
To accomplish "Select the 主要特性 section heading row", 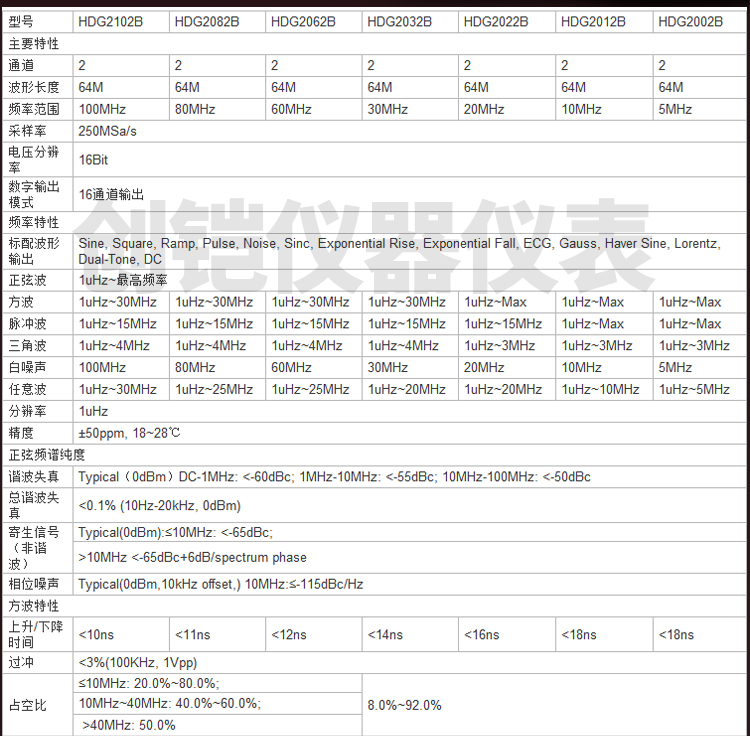I will point(34,43).
